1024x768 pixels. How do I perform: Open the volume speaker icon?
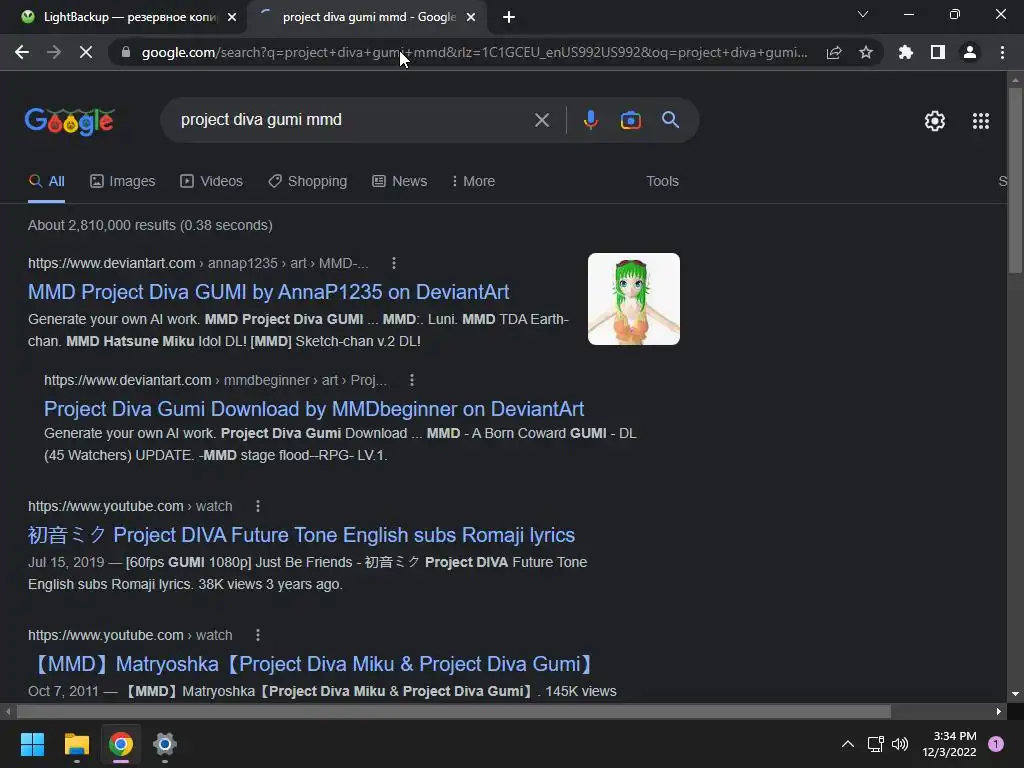pos(900,744)
